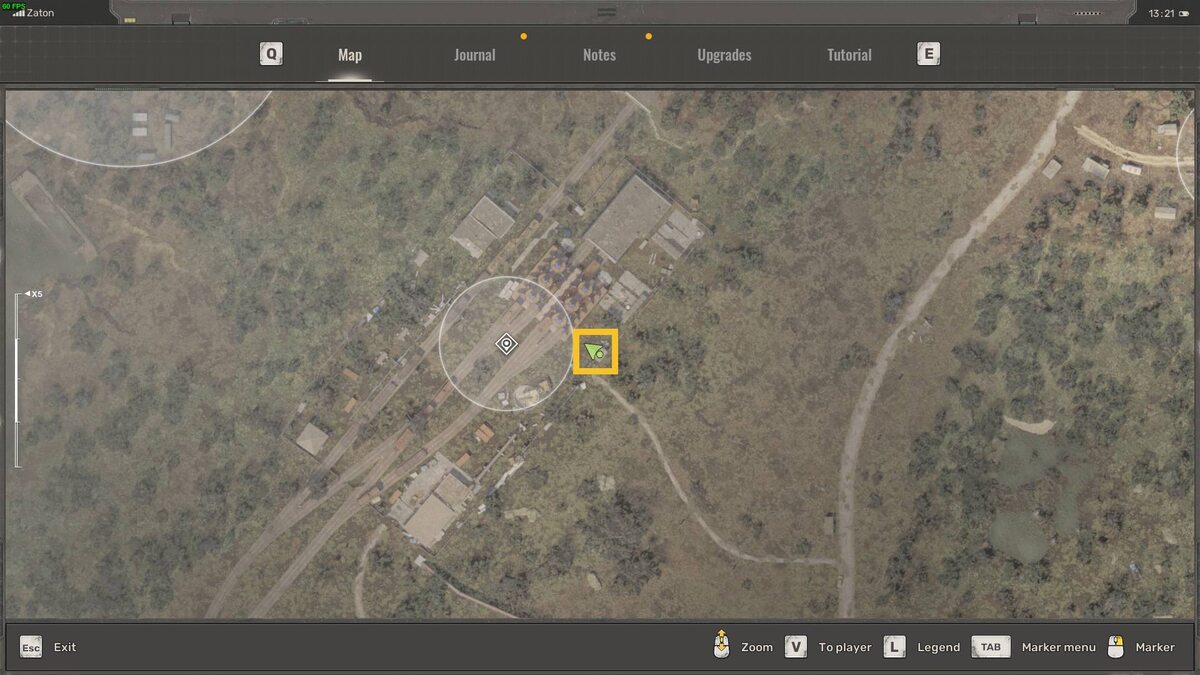This screenshot has width=1200, height=675.
Task: Click the Exit label
Action: [x=65, y=647]
